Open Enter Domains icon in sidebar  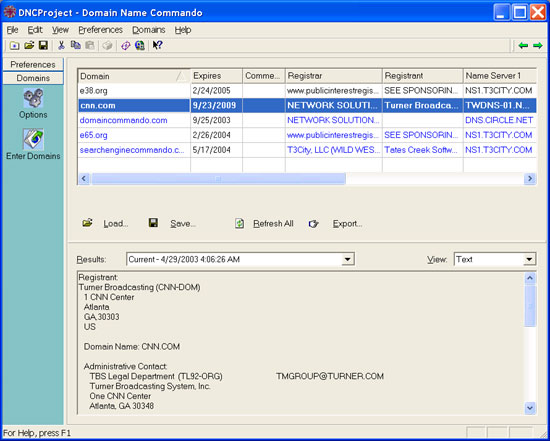tap(33, 139)
